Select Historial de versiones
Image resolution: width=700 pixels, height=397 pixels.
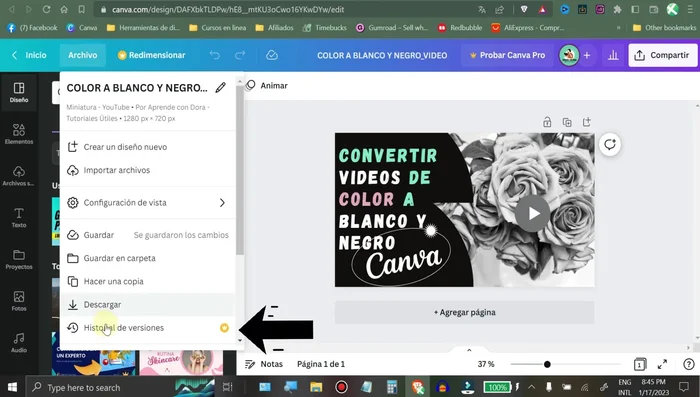tap(147, 328)
